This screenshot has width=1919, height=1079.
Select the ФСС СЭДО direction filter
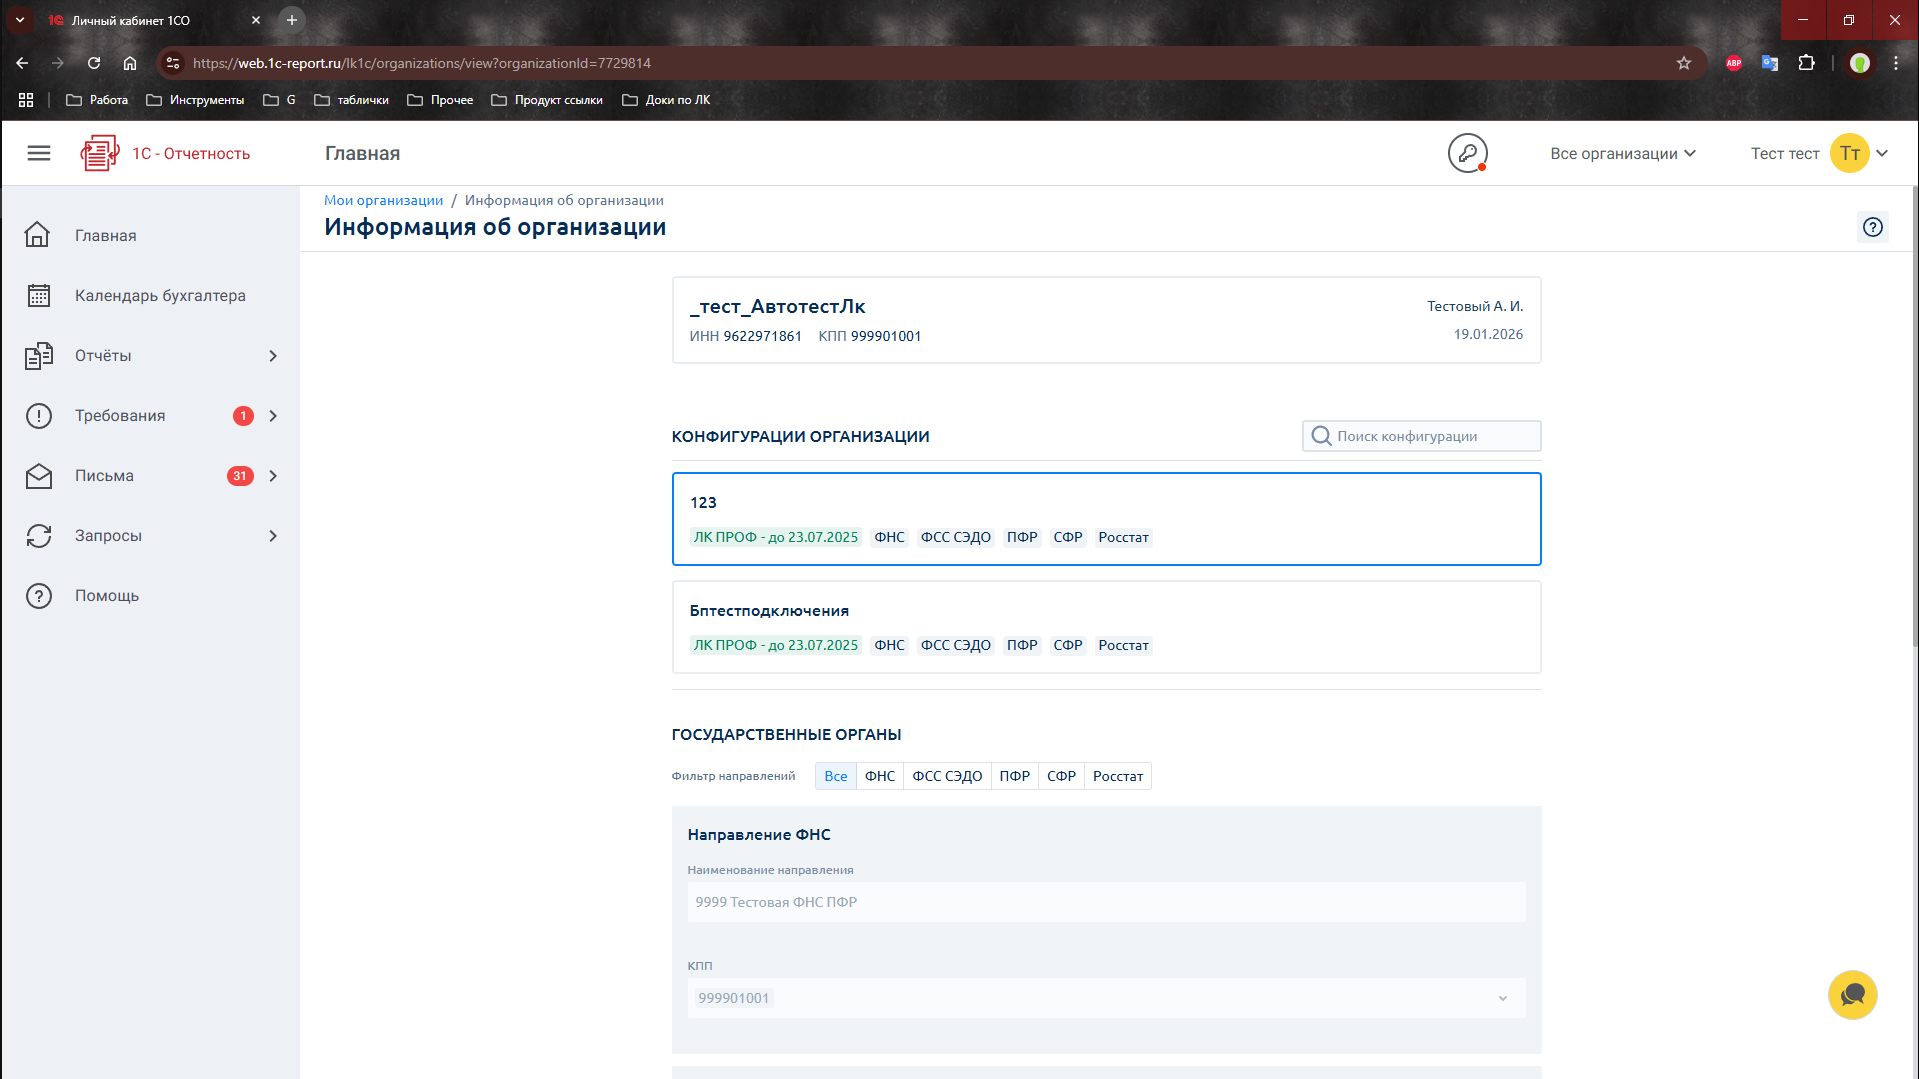coord(946,776)
